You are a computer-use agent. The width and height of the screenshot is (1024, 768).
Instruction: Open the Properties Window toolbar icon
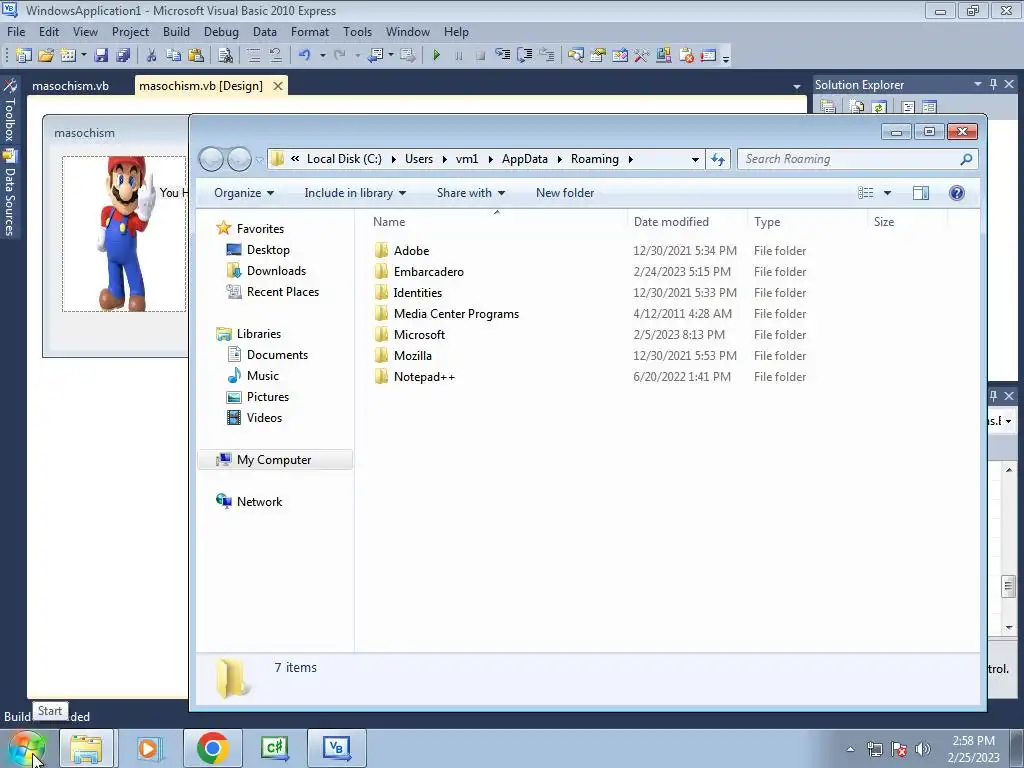point(598,56)
